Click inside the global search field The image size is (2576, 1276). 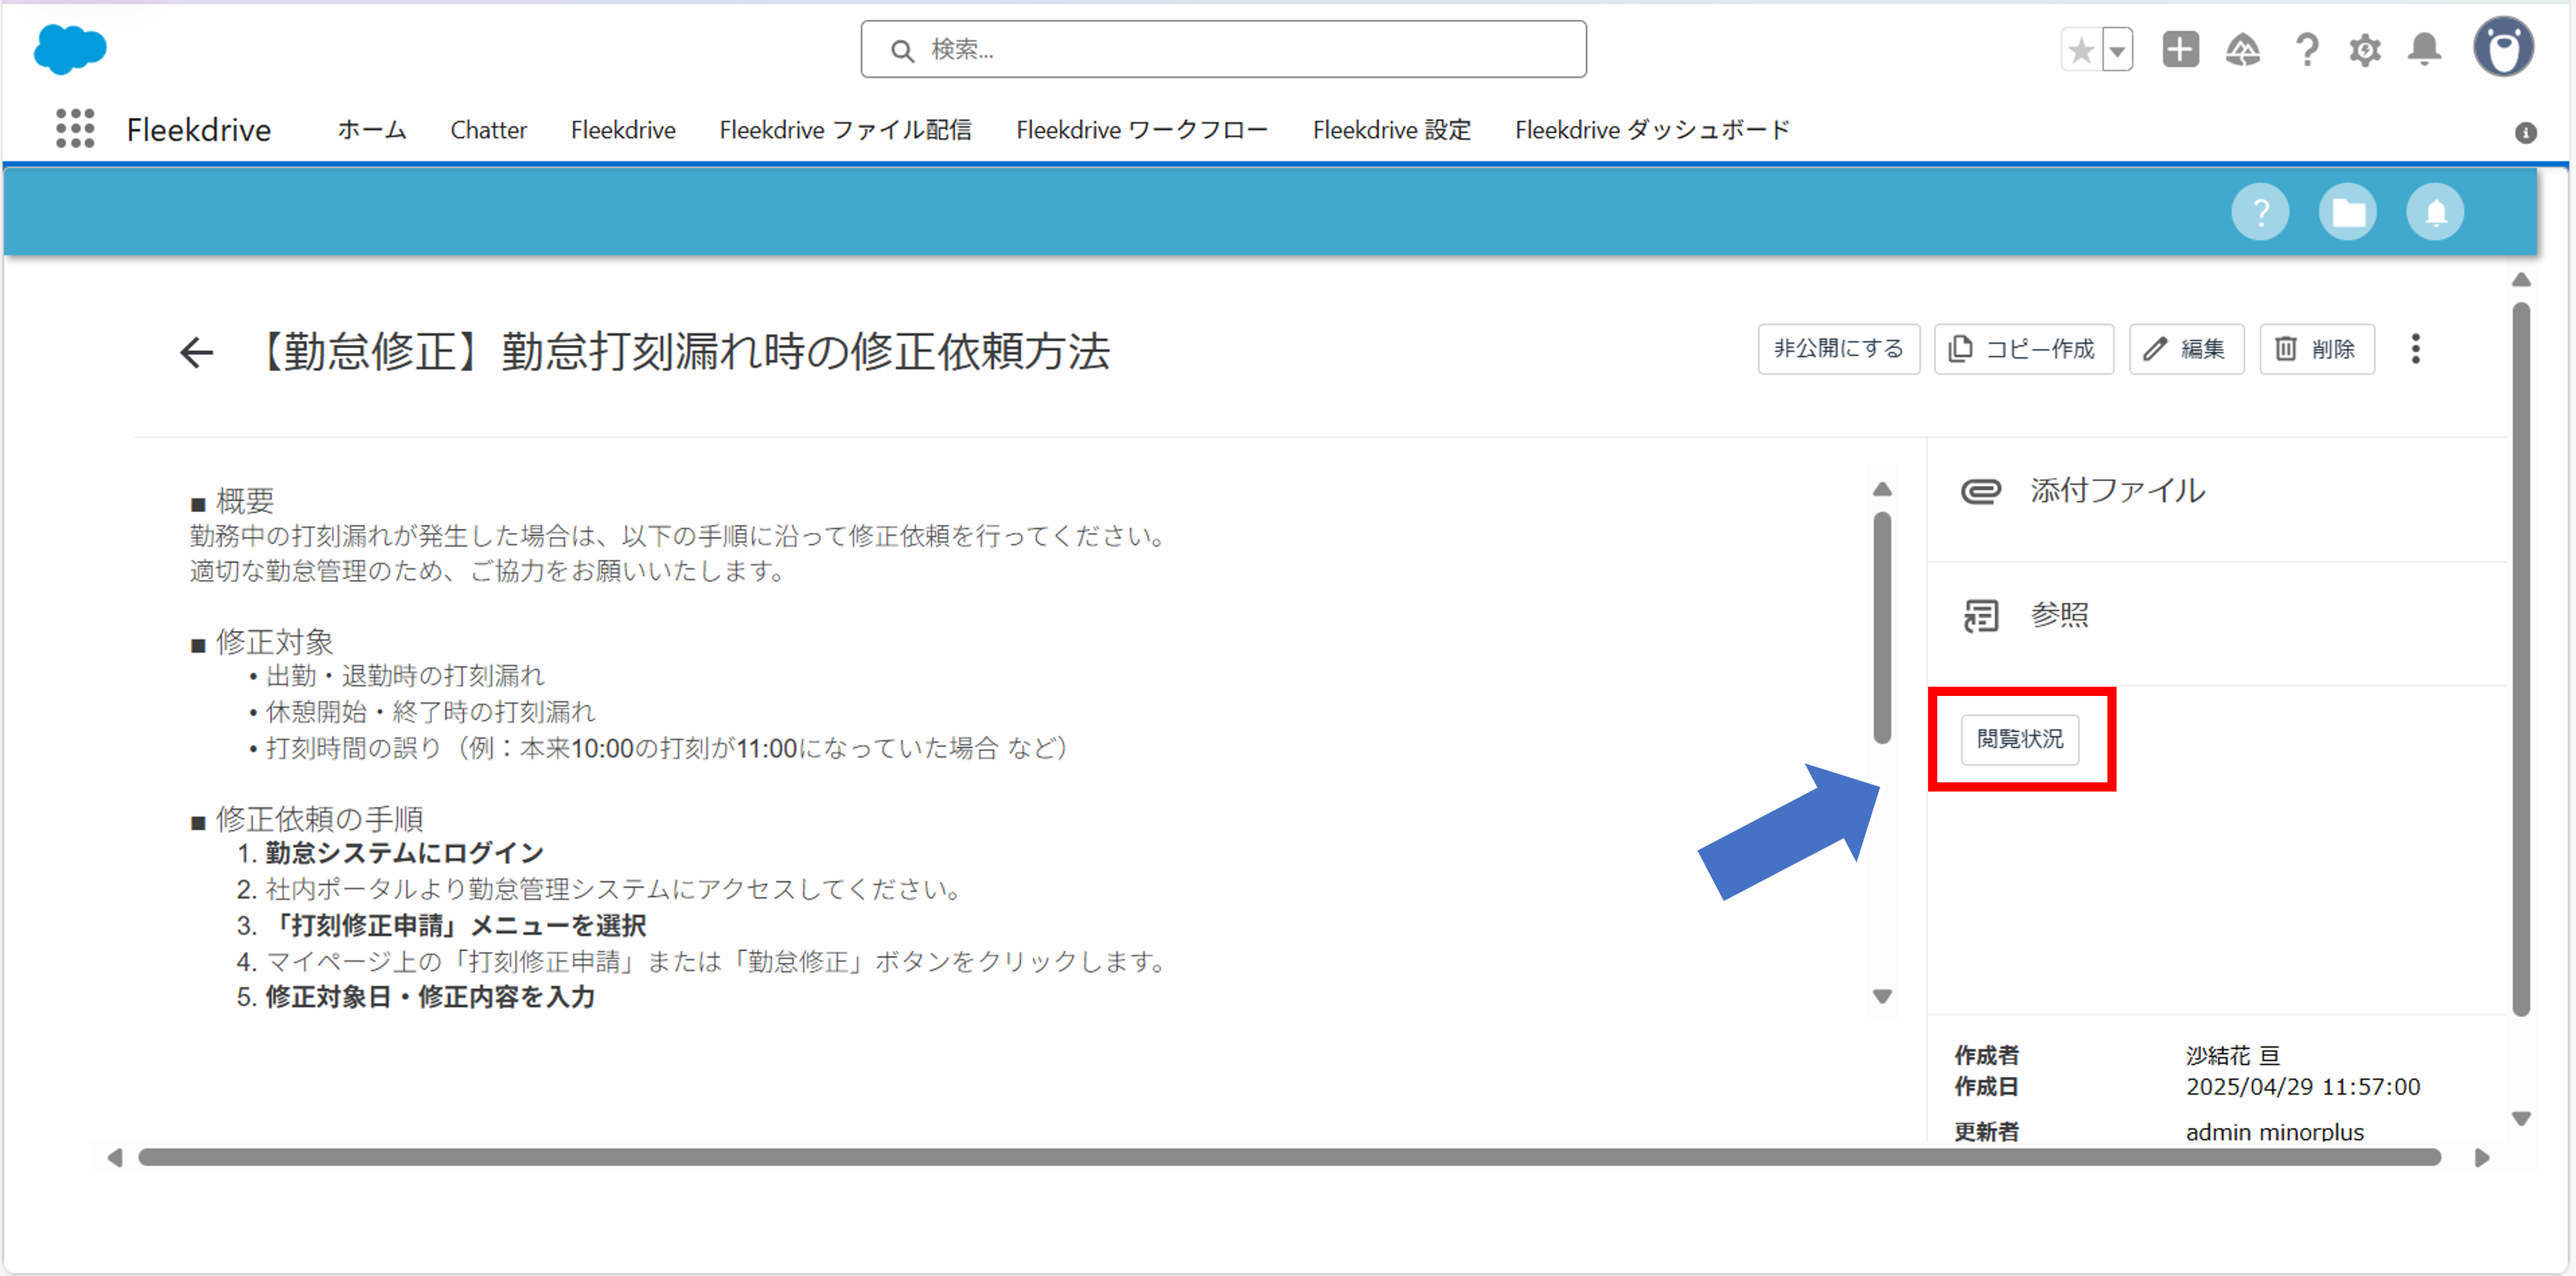(x=1223, y=49)
